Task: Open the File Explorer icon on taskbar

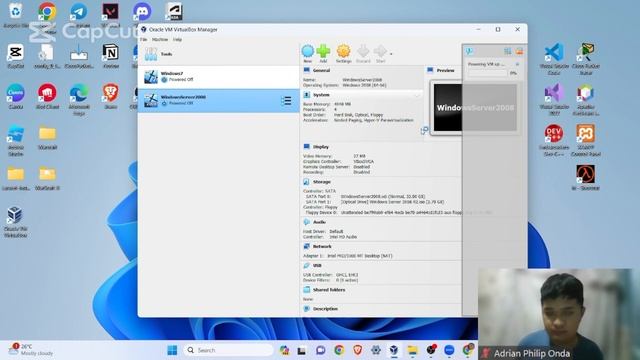Action: 413,350
